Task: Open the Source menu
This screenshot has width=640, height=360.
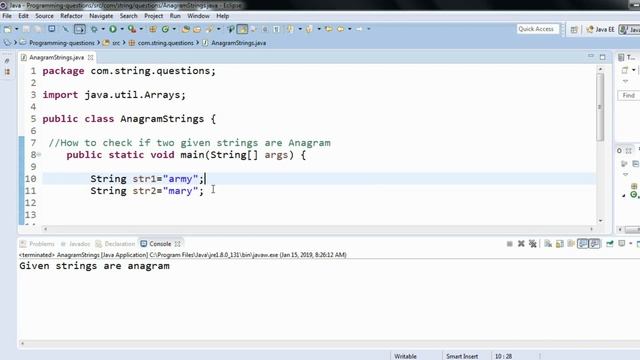Action: pos(44,16)
